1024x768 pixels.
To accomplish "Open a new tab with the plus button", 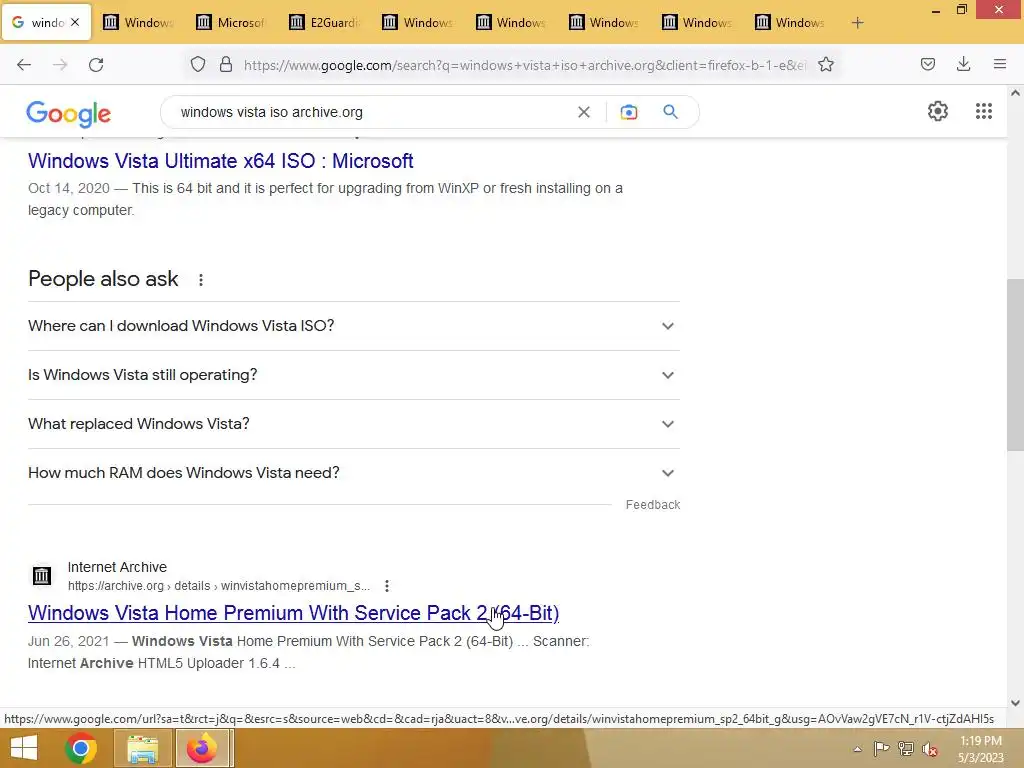I will 857,23.
